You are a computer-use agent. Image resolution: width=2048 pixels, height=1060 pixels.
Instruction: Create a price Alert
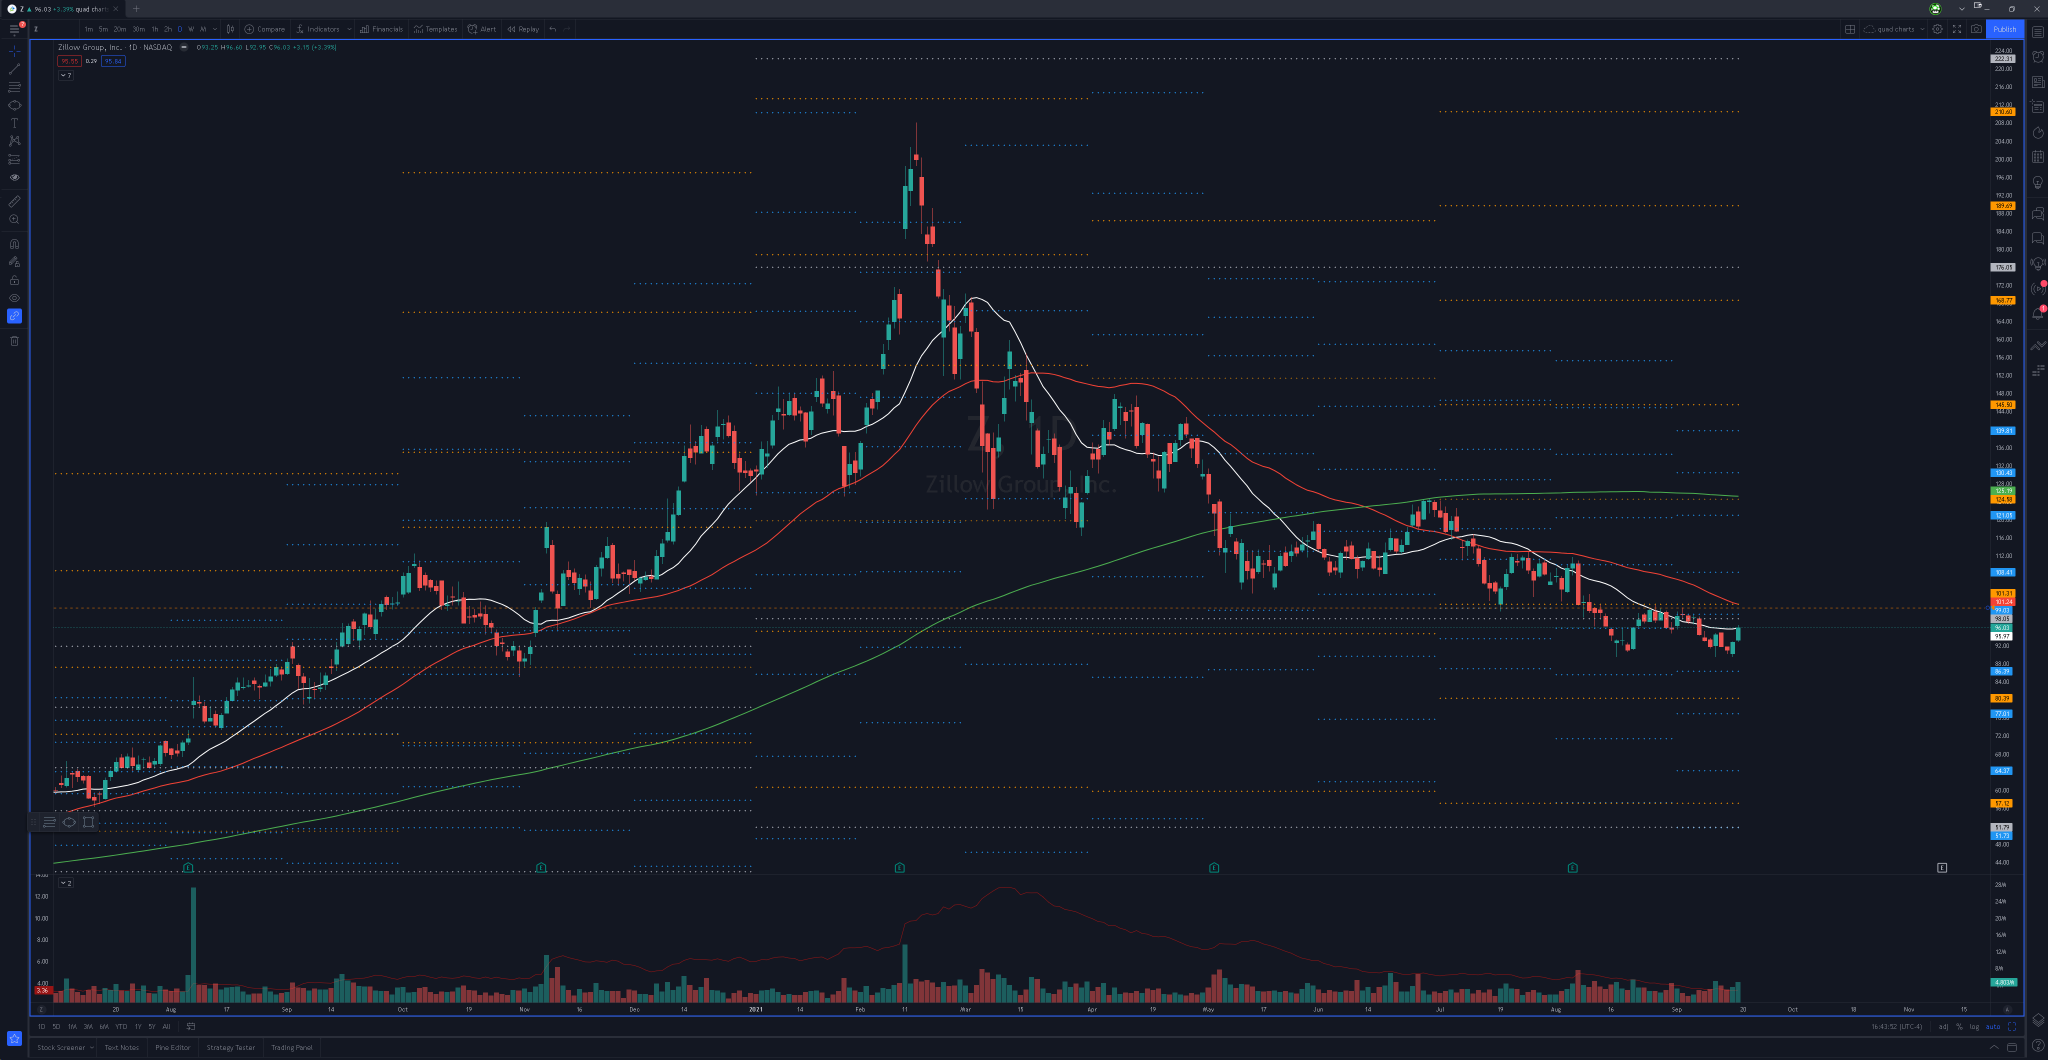482,29
